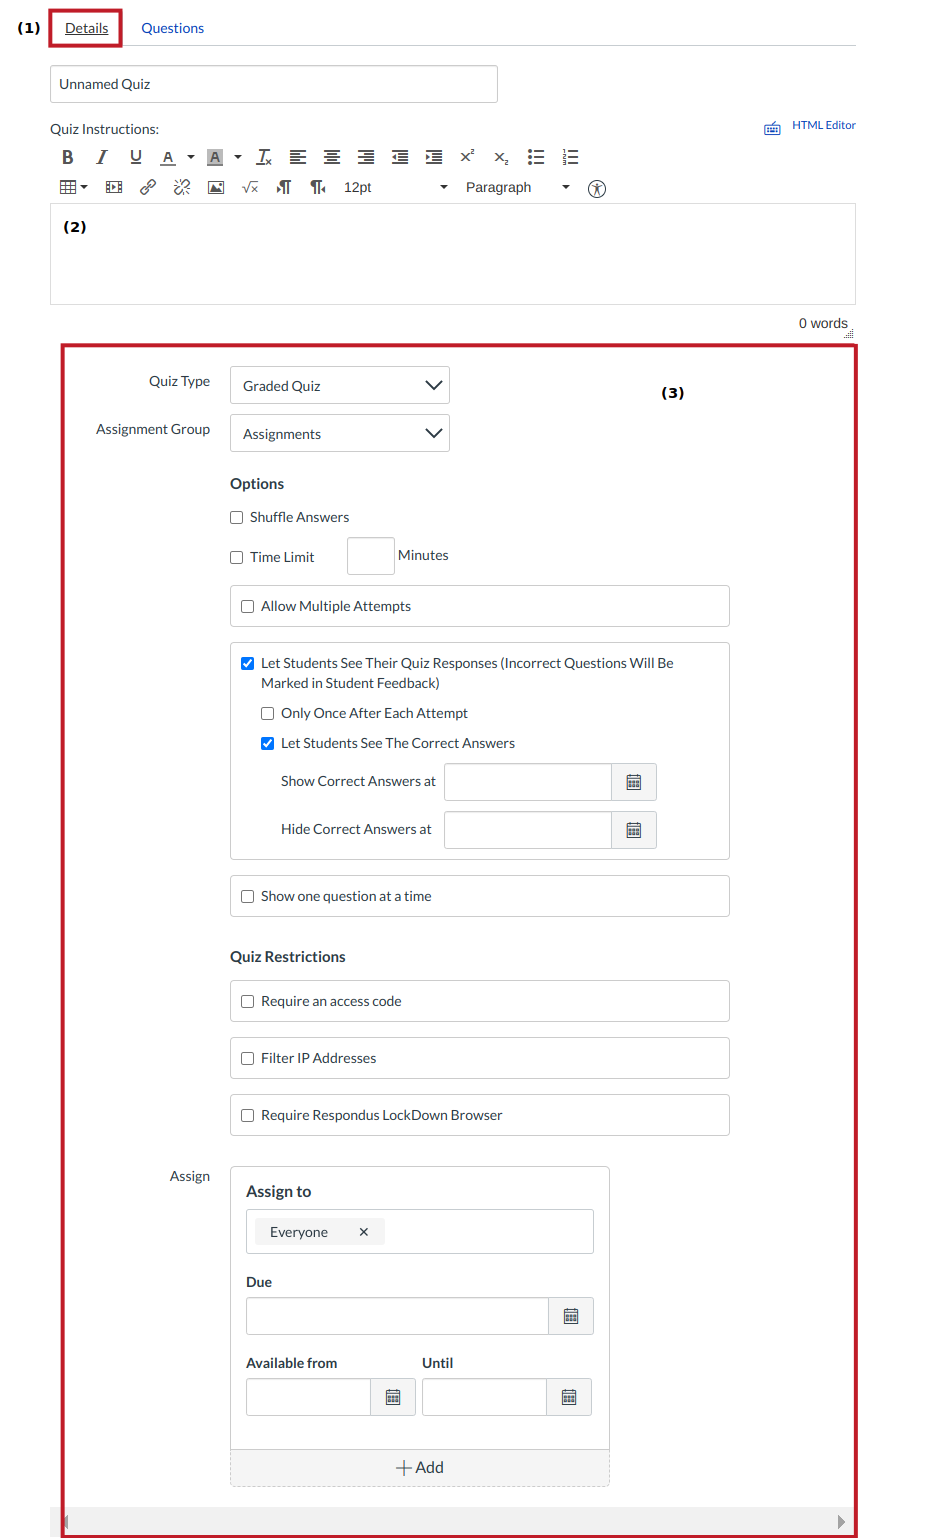Open the math equation editor
926x1538 pixels.
(x=249, y=187)
